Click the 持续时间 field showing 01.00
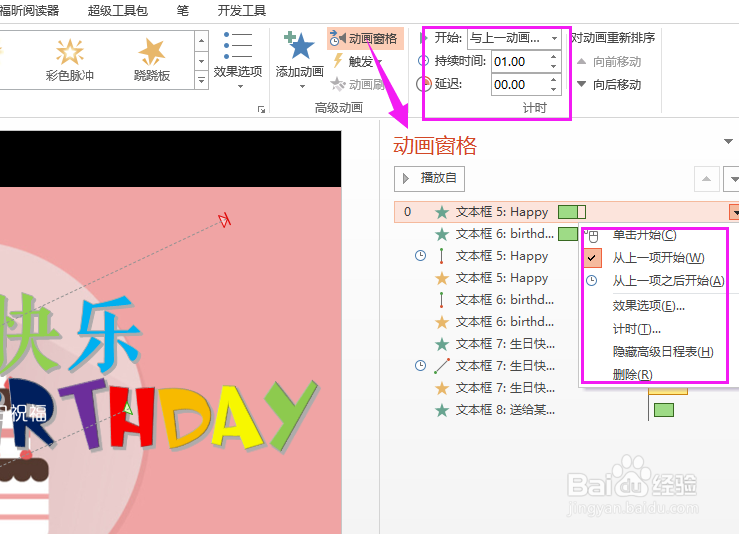The image size is (739, 534). click(x=519, y=62)
